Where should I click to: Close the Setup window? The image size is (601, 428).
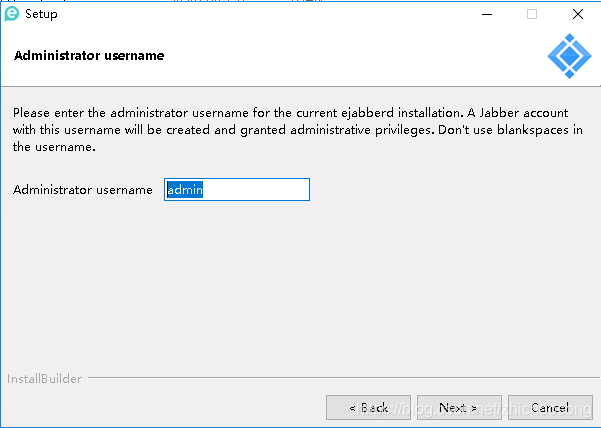click(x=578, y=15)
